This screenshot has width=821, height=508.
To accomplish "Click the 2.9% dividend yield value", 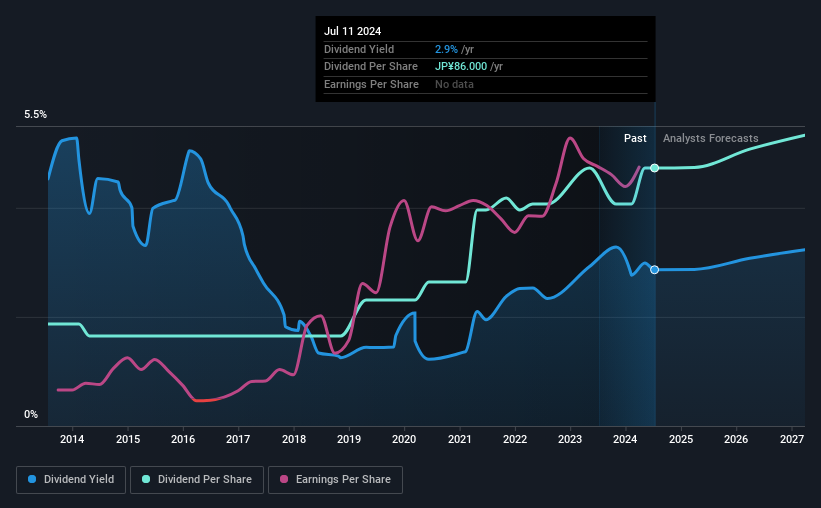I will tap(446, 49).
